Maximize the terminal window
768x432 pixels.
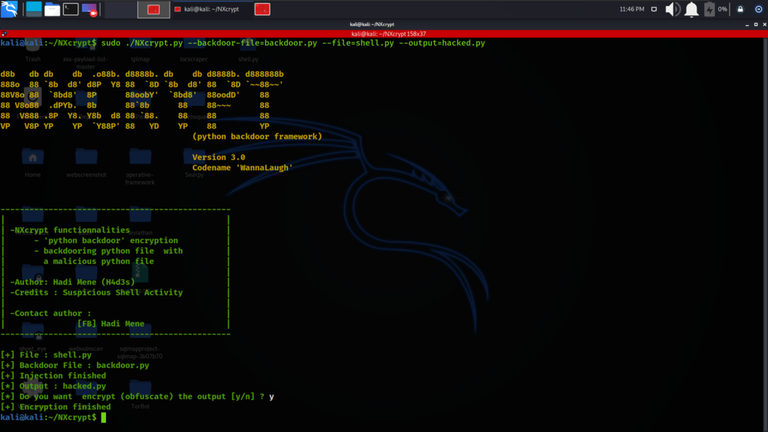pos(756,24)
